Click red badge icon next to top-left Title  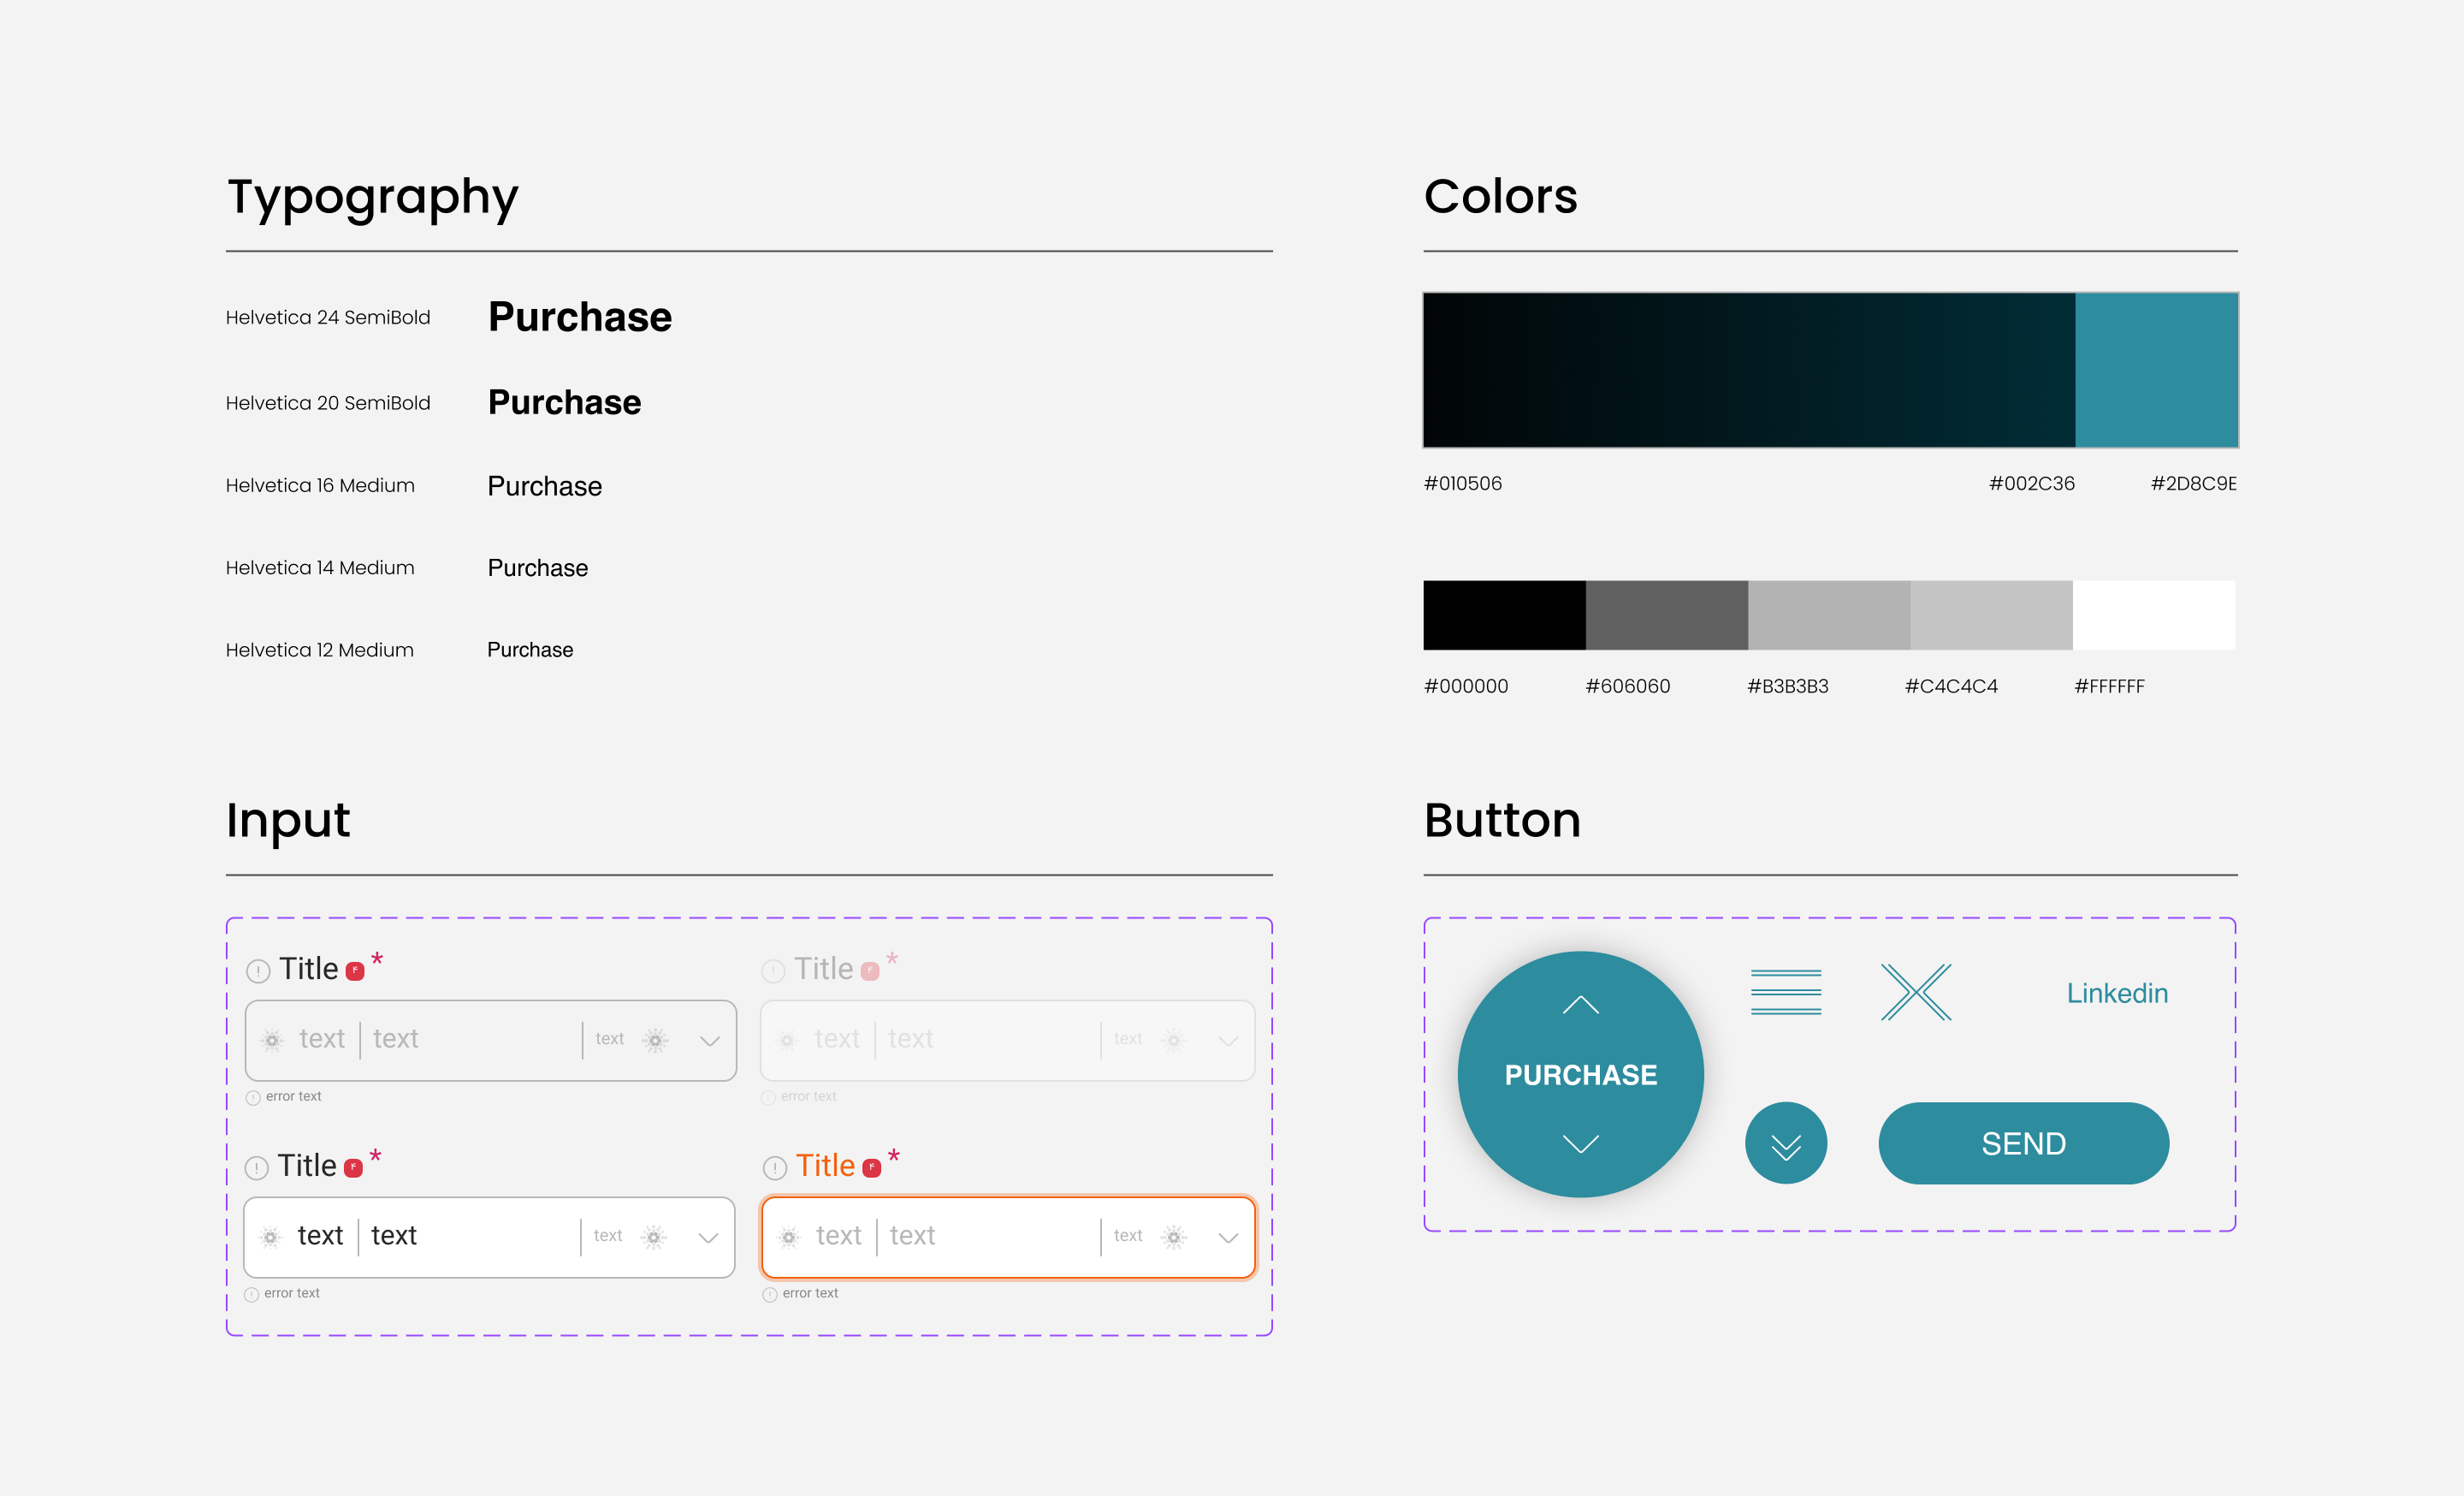355,971
